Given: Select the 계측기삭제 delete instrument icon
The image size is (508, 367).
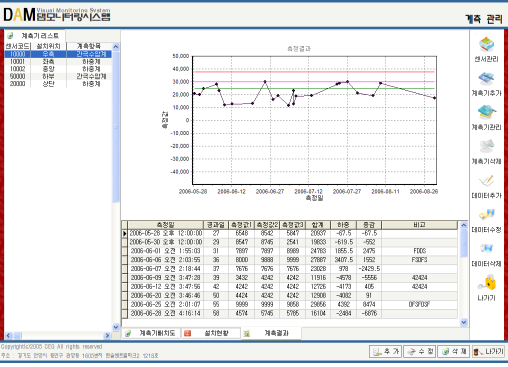Looking at the screenshot, I should pyautogui.click(x=487, y=147).
